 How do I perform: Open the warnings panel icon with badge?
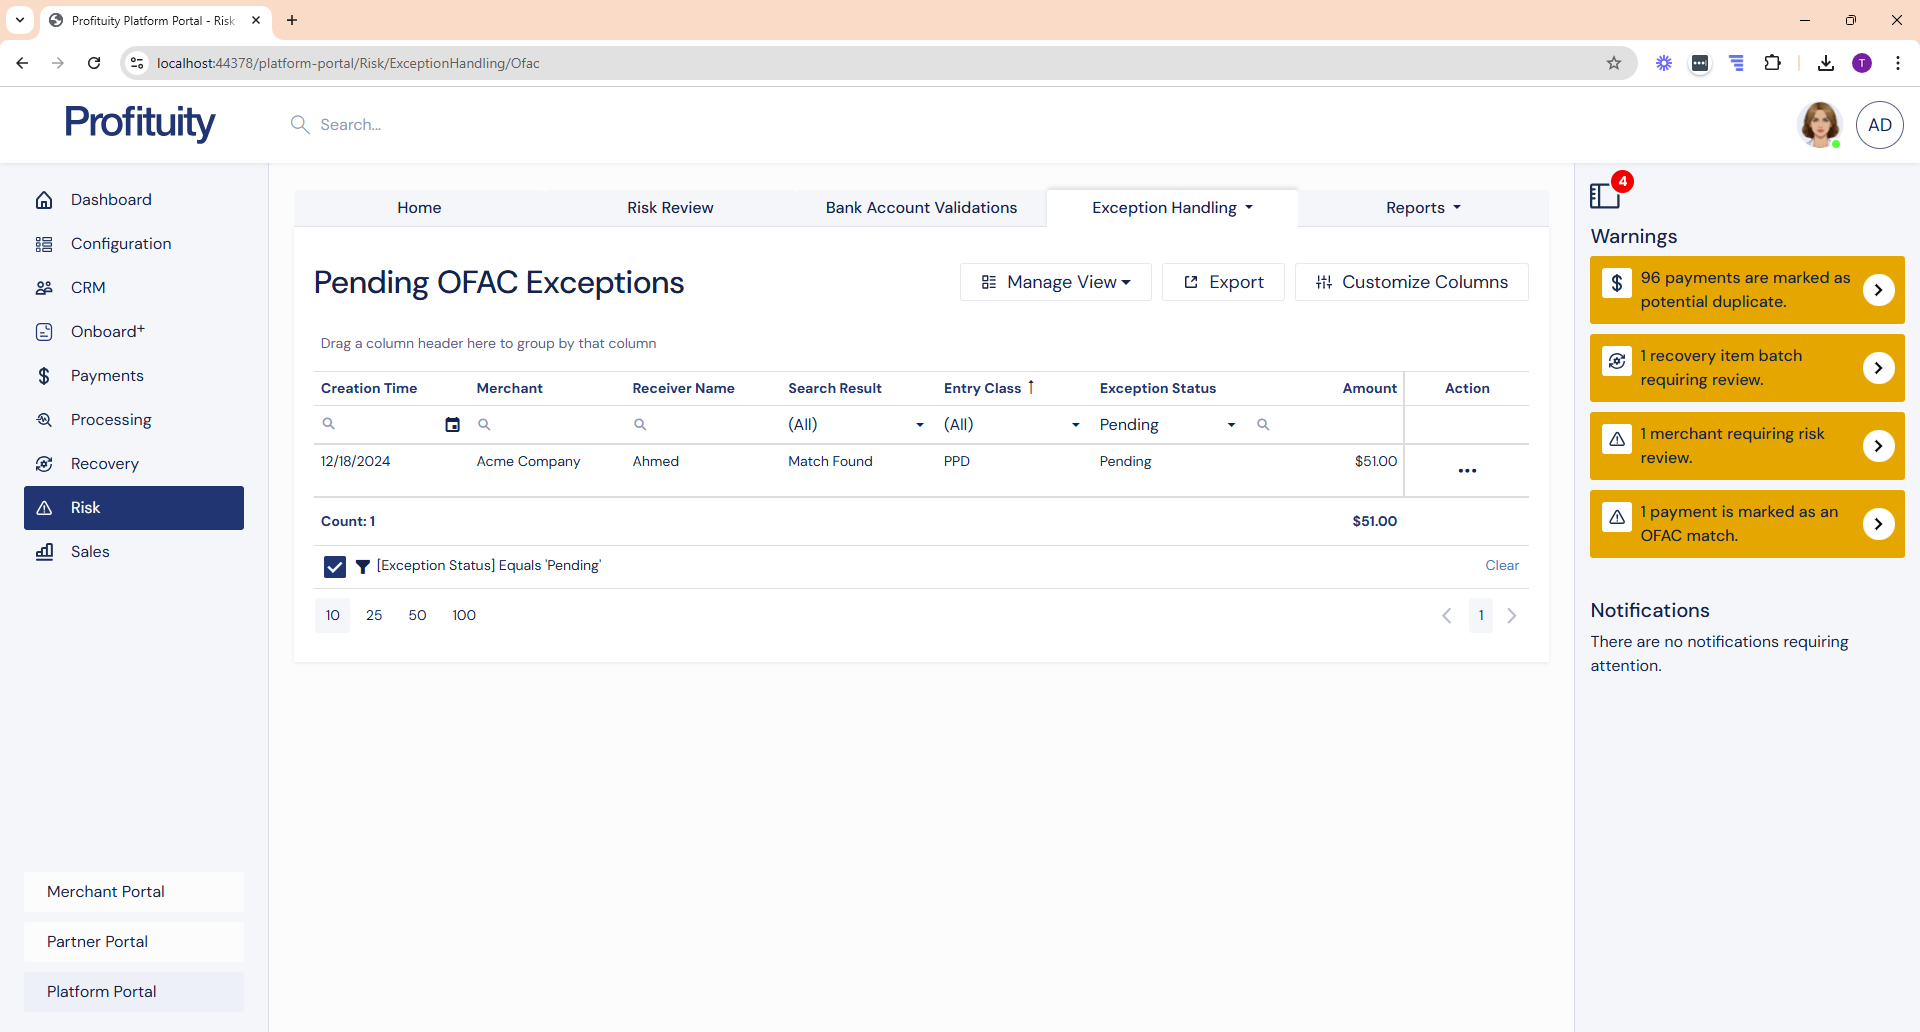click(x=1606, y=194)
